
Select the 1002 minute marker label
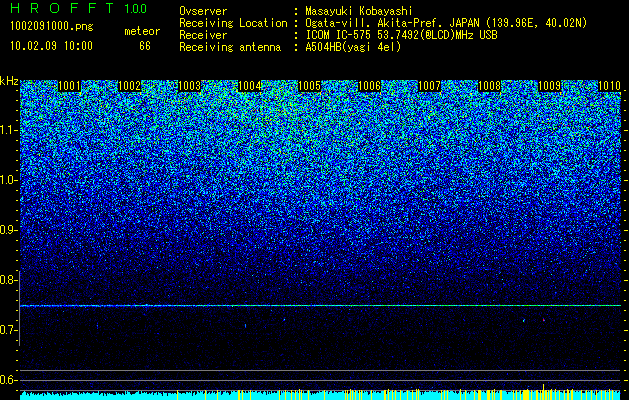pyautogui.click(x=130, y=86)
